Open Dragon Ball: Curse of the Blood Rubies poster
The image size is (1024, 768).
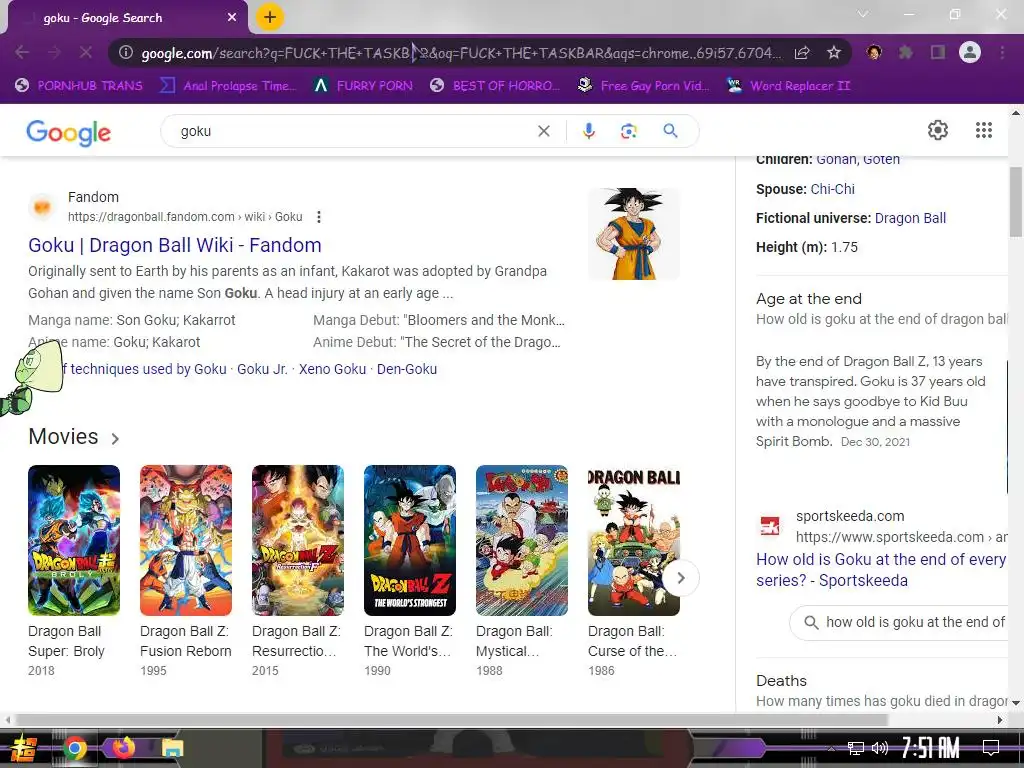633,540
